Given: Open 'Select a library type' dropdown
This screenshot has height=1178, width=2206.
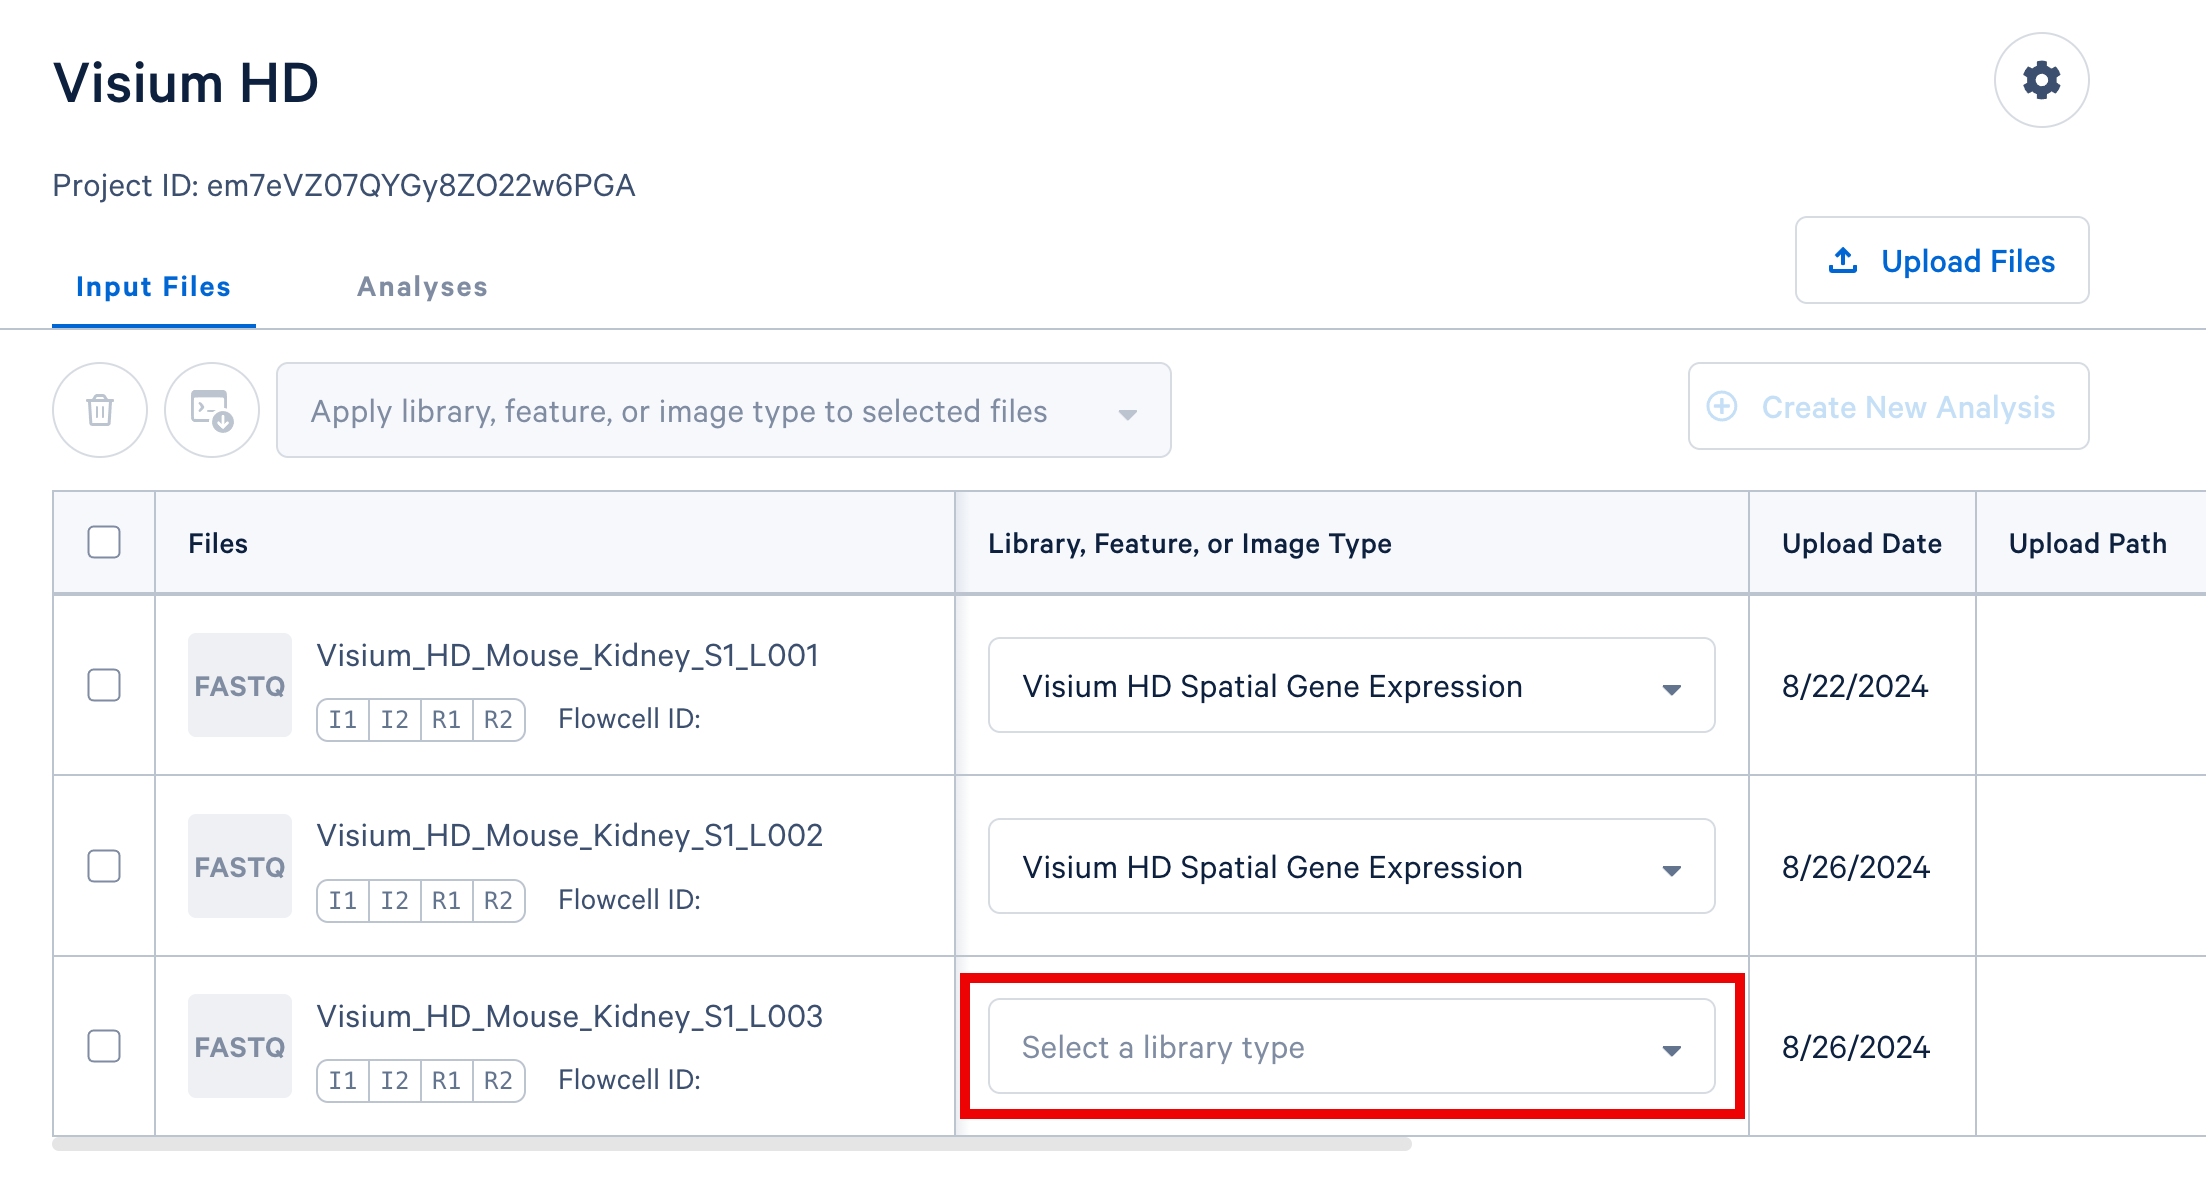Looking at the screenshot, I should tap(1351, 1047).
